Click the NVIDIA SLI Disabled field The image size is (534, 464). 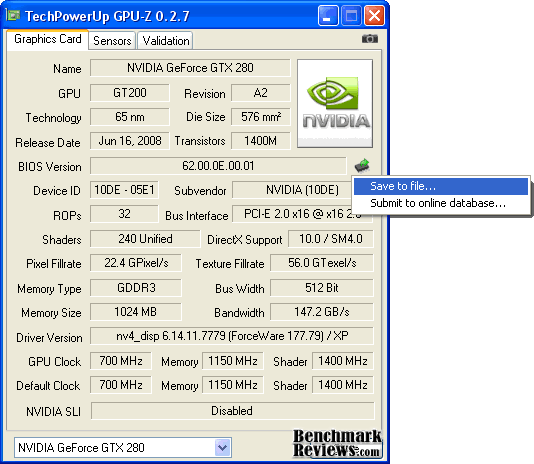click(233, 411)
